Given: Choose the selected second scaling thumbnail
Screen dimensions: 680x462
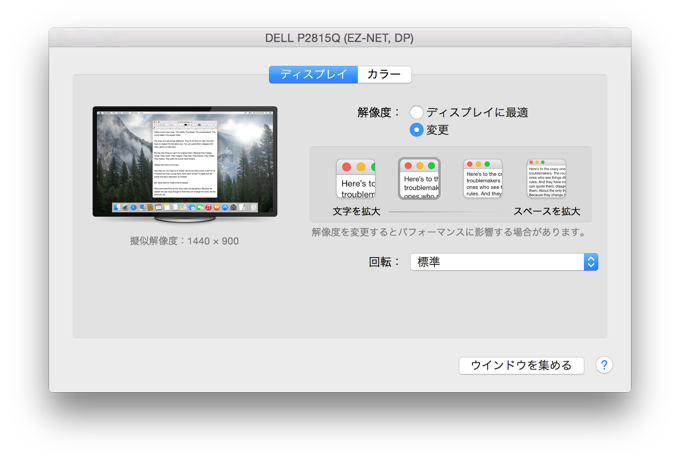Looking at the screenshot, I should [x=419, y=179].
